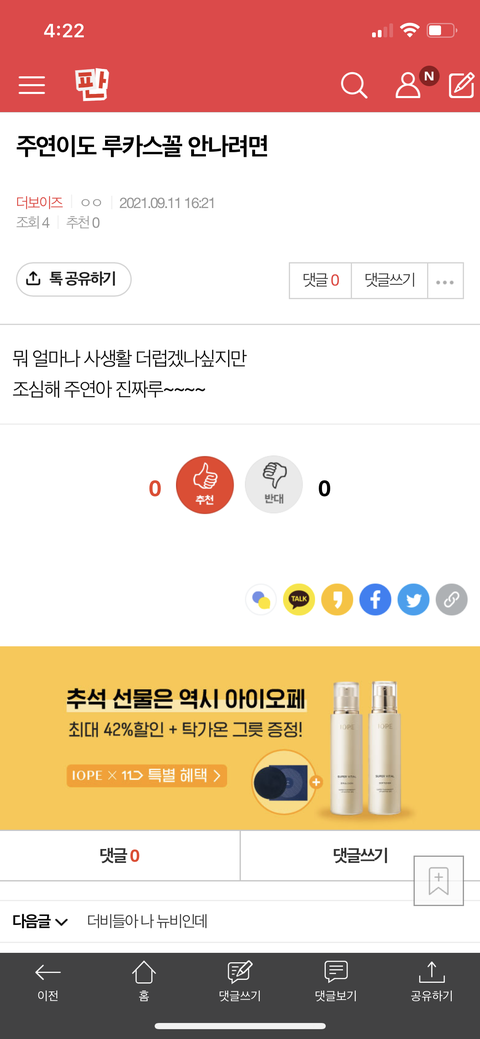This screenshot has height=1039, width=480.
Task: Select 댓글보기 in bottom bar
Action: (x=335, y=982)
